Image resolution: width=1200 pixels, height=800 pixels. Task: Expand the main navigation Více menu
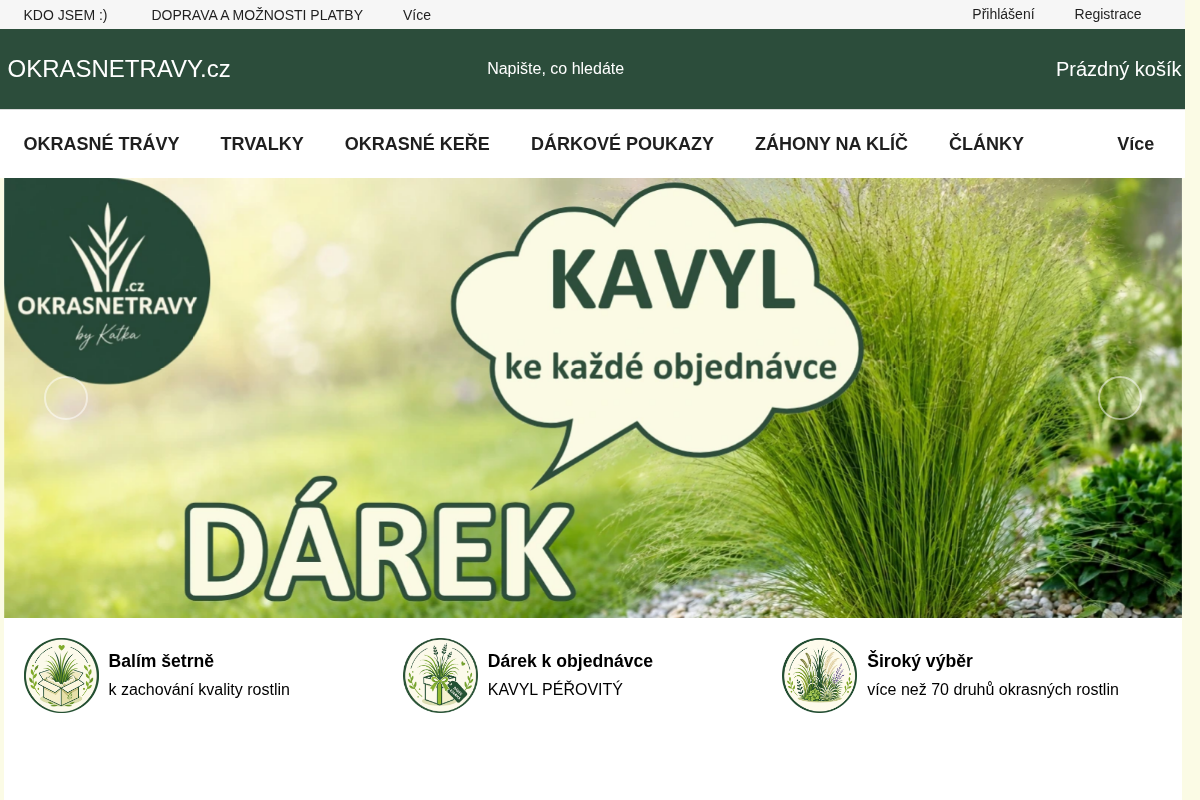[x=1135, y=144]
